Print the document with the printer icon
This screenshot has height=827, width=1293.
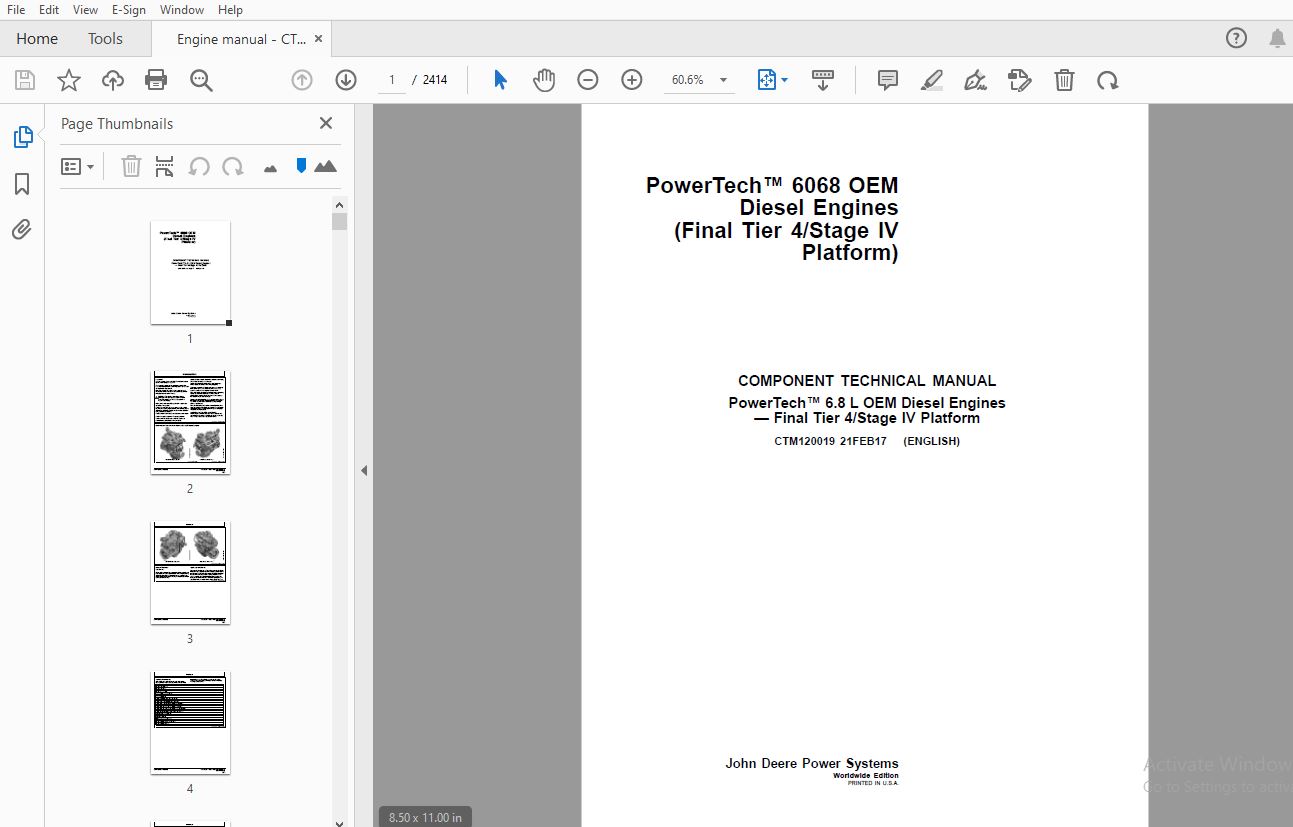coord(156,80)
